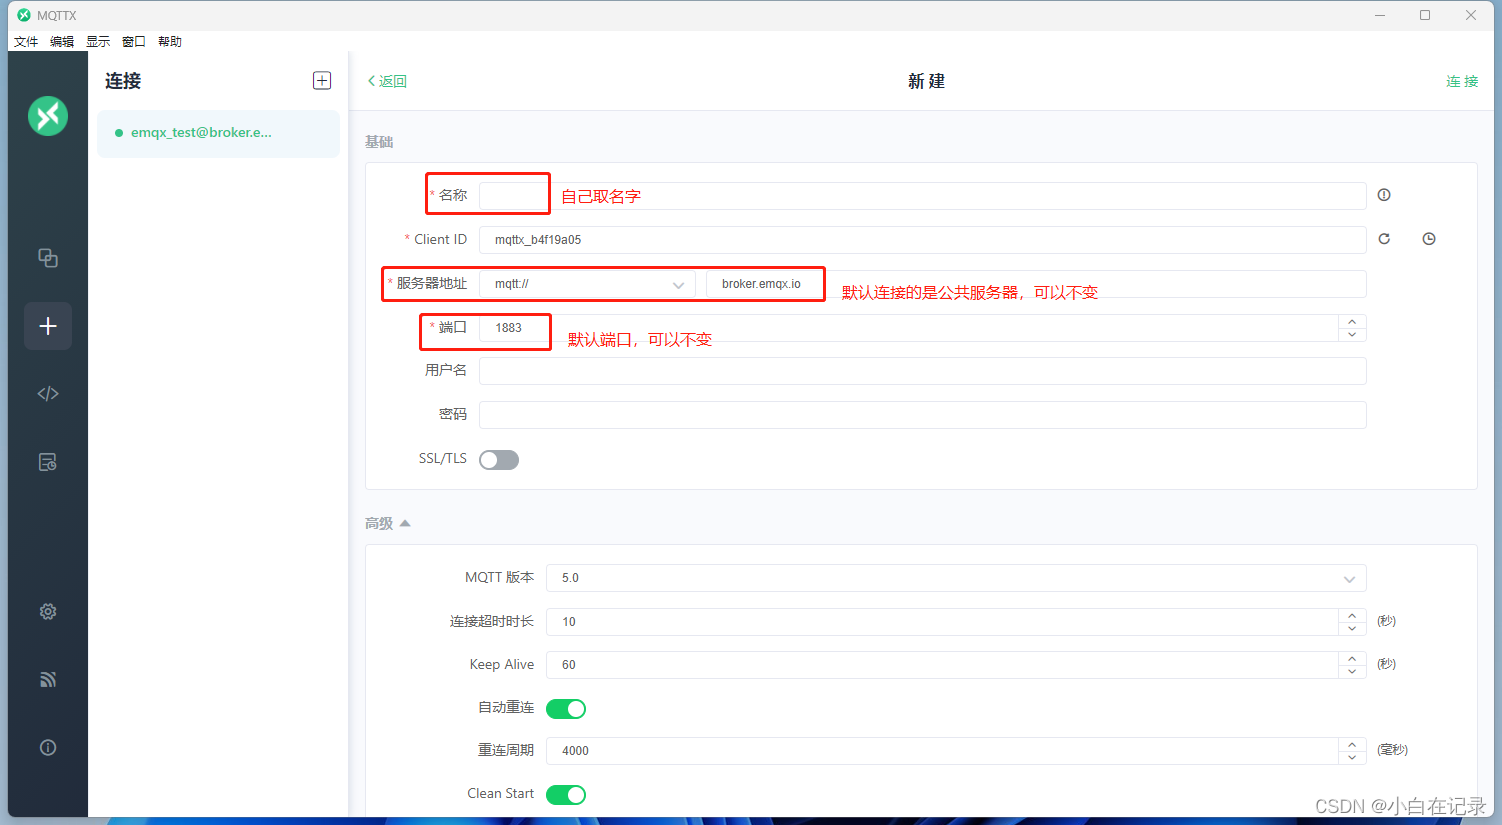This screenshot has height=825, width=1502.
Task: Open the Log page sidebar icon
Action: (48, 462)
